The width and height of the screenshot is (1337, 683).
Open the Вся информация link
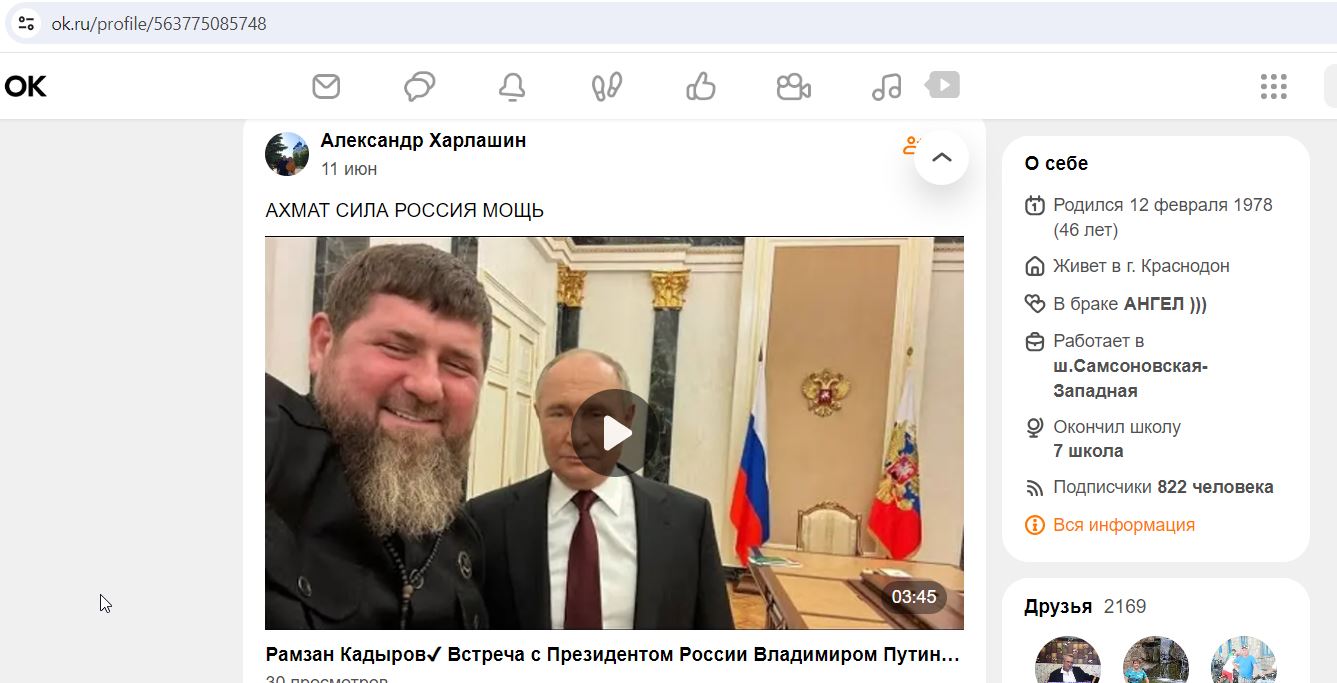pyautogui.click(x=1123, y=525)
